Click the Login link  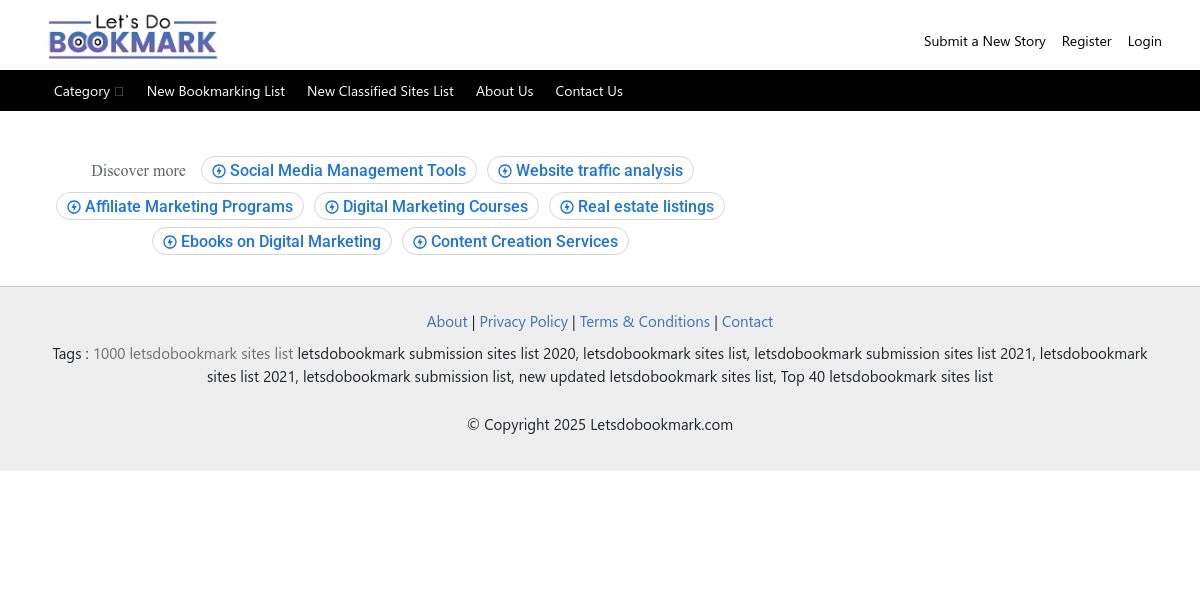[x=1145, y=41]
